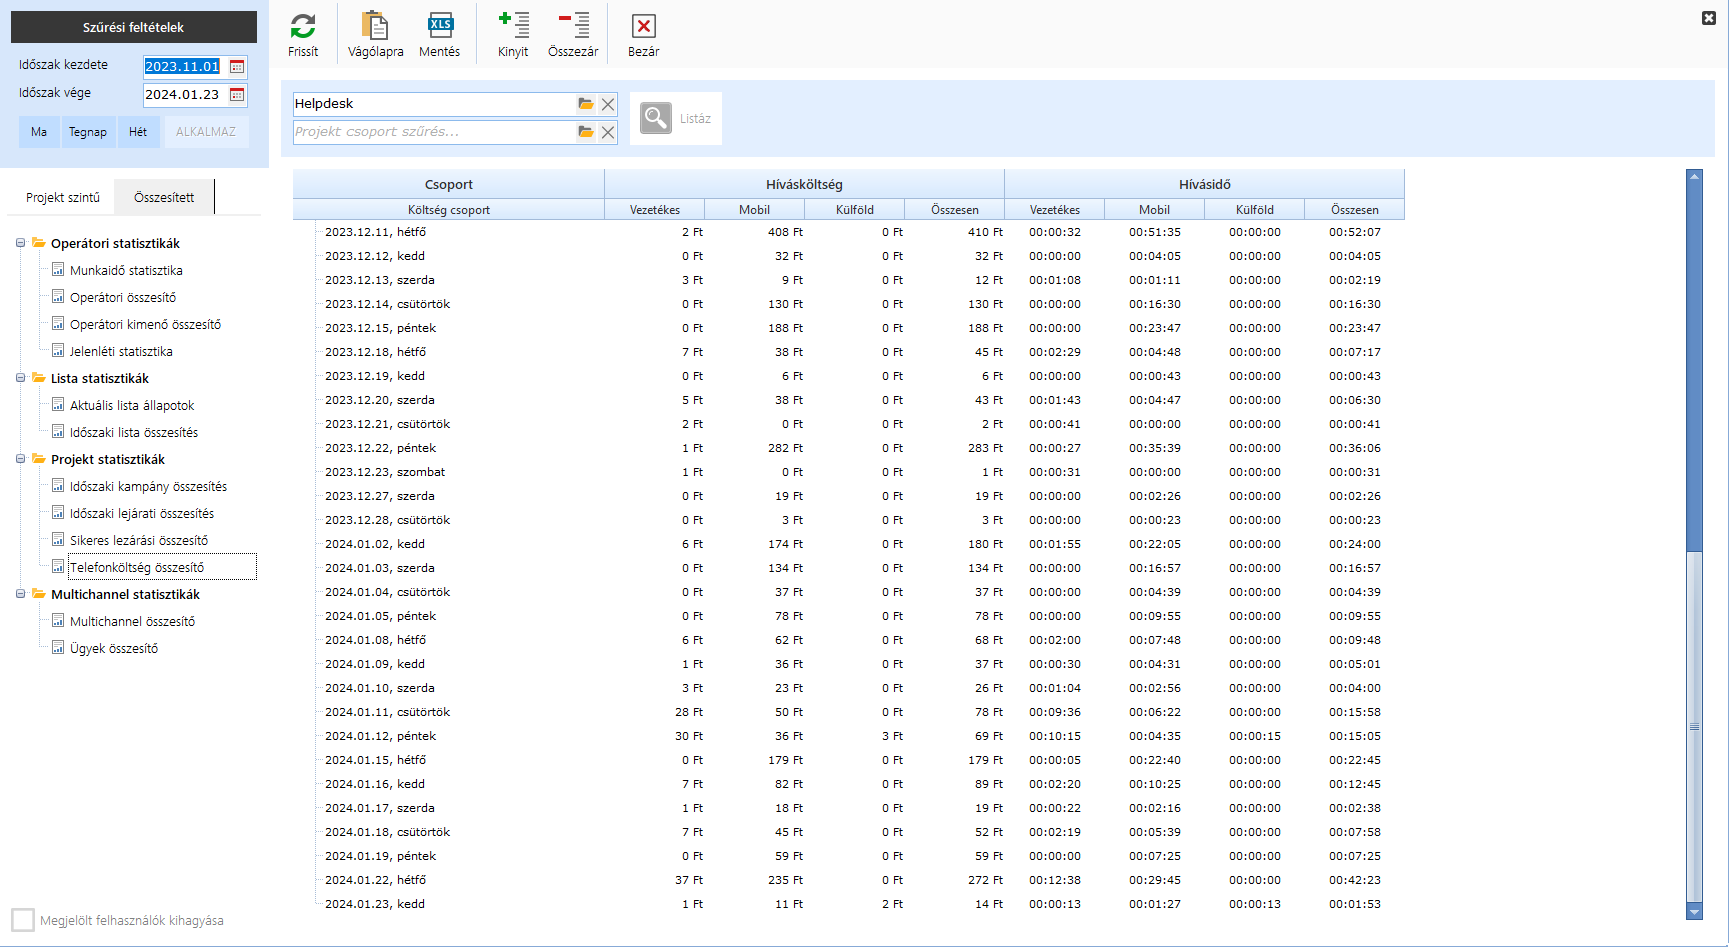
Task: Open folder browser for project group filter
Action: pyautogui.click(x=586, y=132)
